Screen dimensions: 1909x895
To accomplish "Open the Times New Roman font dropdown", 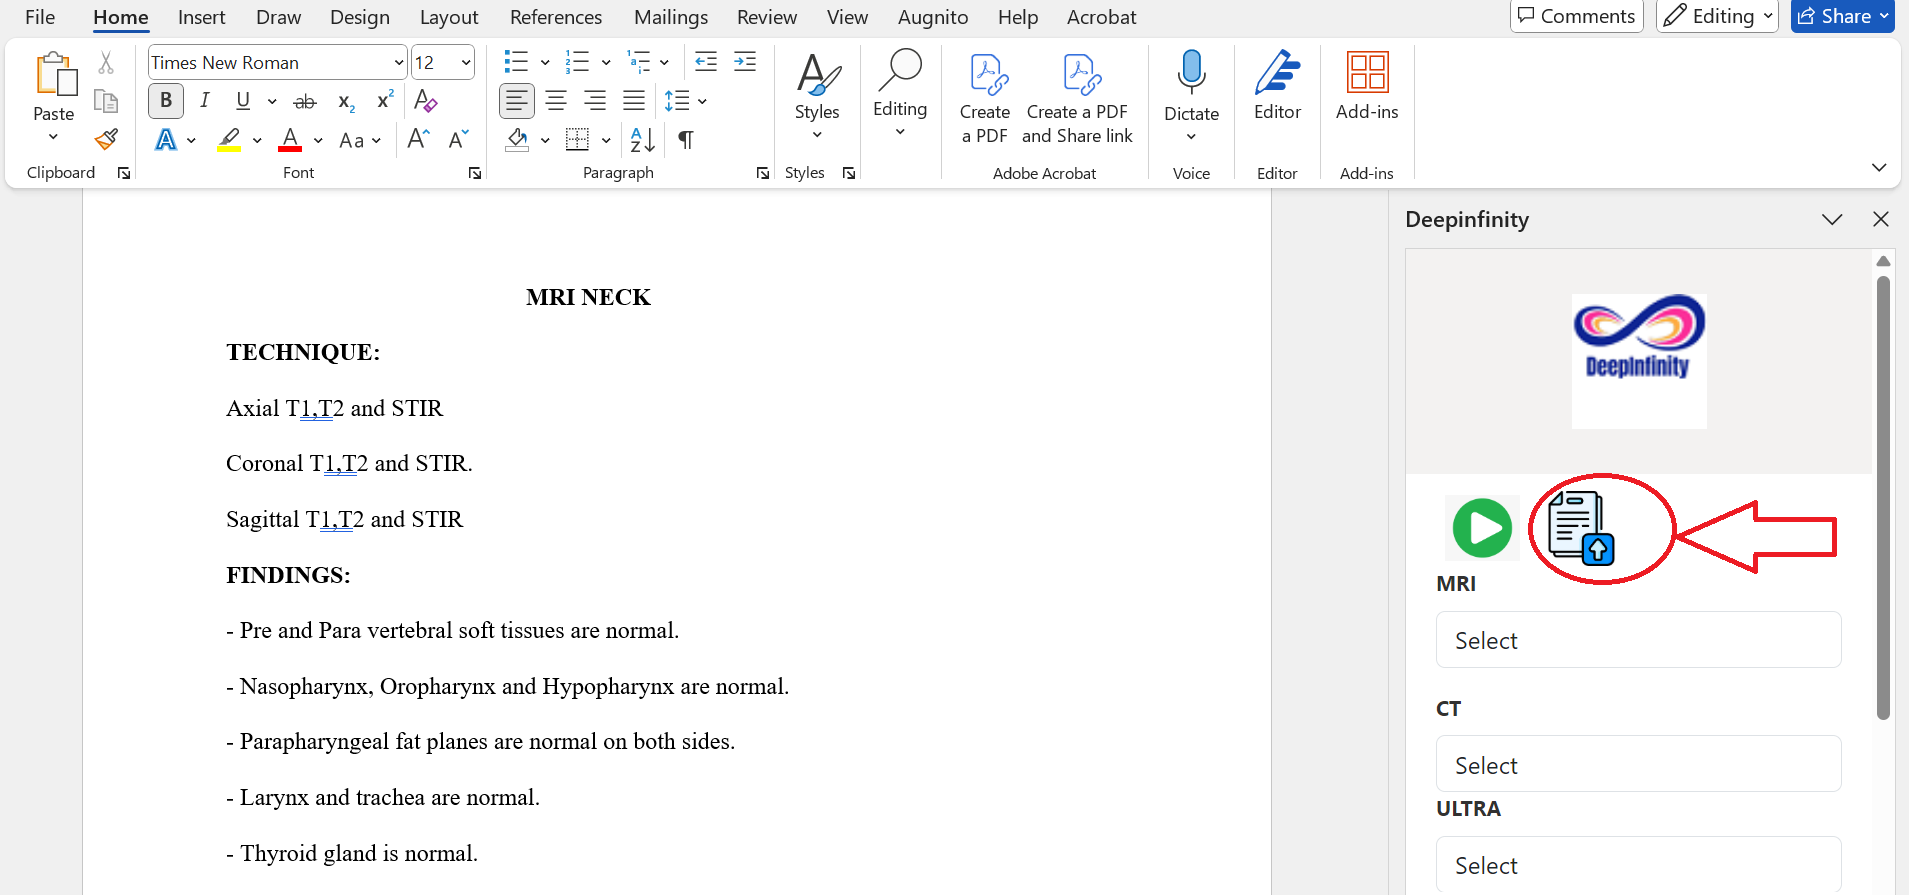I will coord(399,63).
